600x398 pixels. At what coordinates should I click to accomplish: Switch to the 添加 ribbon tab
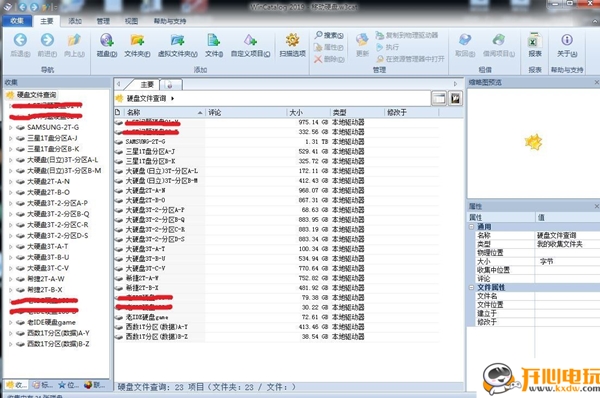[x=75, y=21]
